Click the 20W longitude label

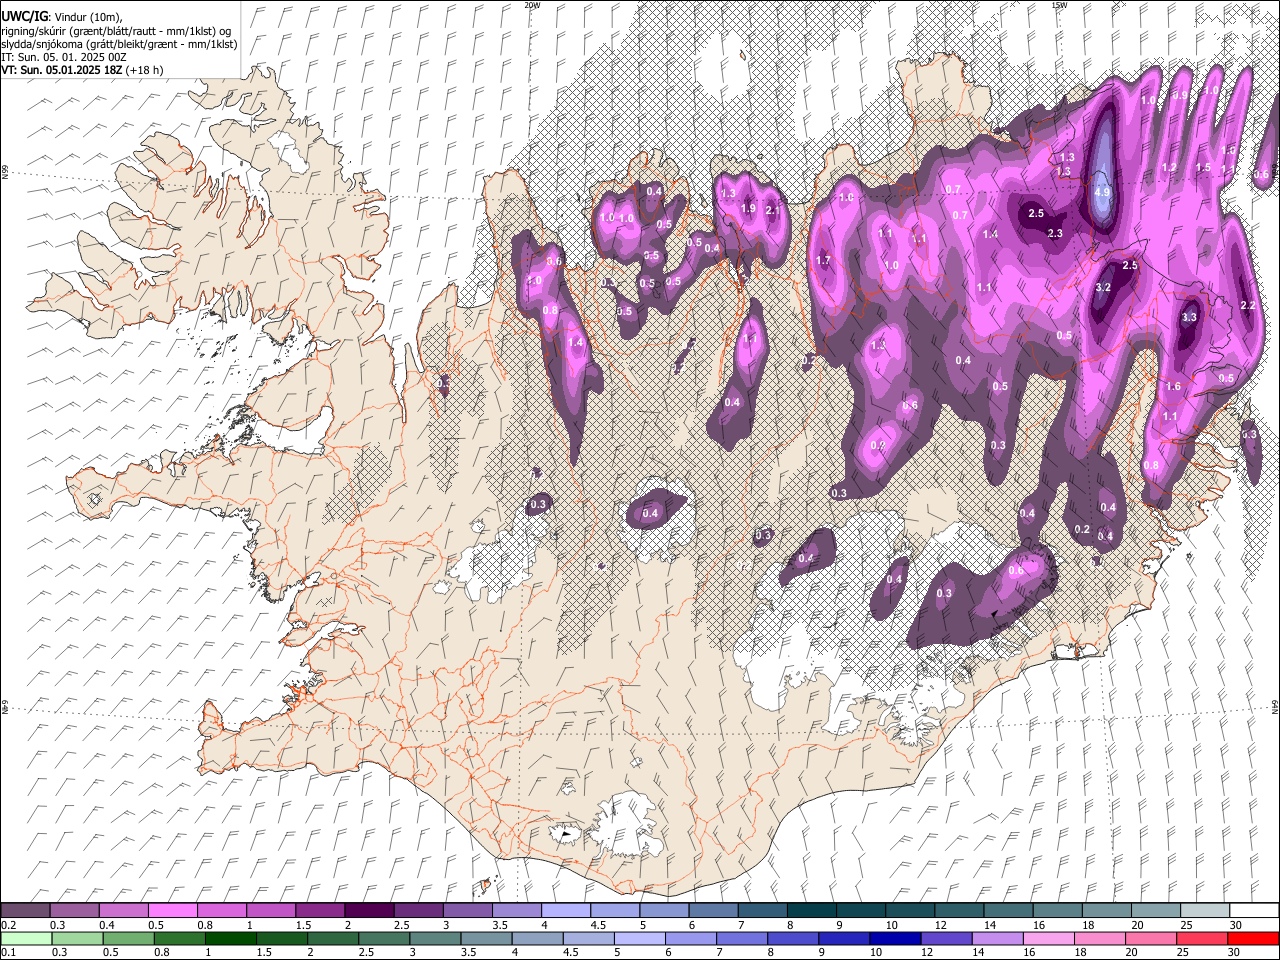pyautogui.click(x=532, y=5)
